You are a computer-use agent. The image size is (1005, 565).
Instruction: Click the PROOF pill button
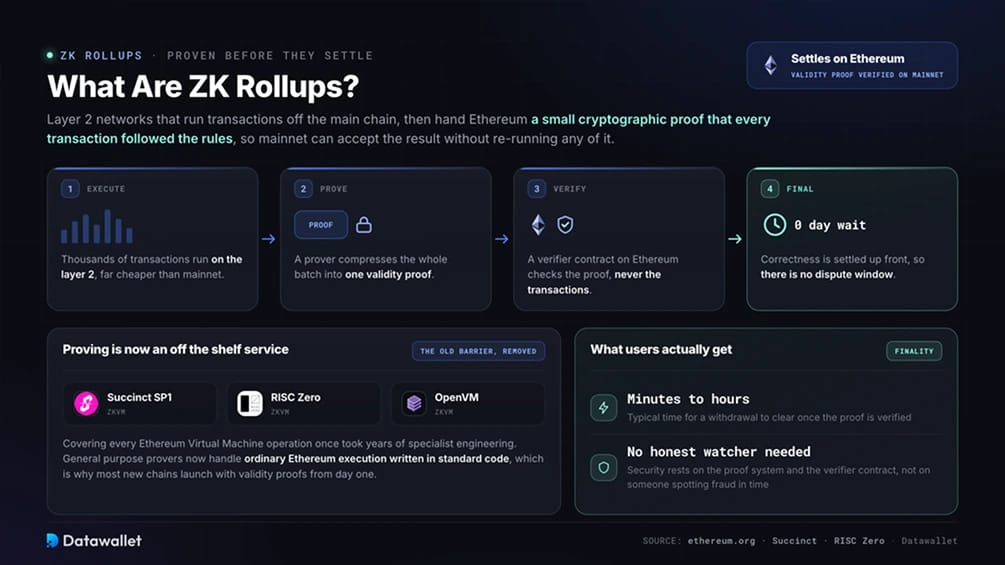[x=320, y=225]
